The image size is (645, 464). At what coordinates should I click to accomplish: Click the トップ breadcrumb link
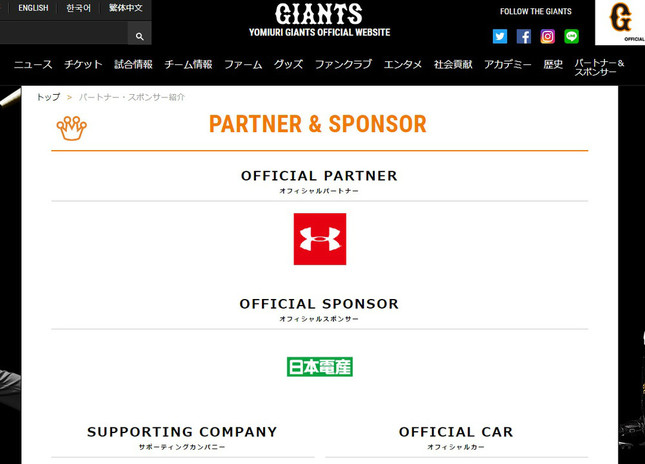tap(48, 97)
